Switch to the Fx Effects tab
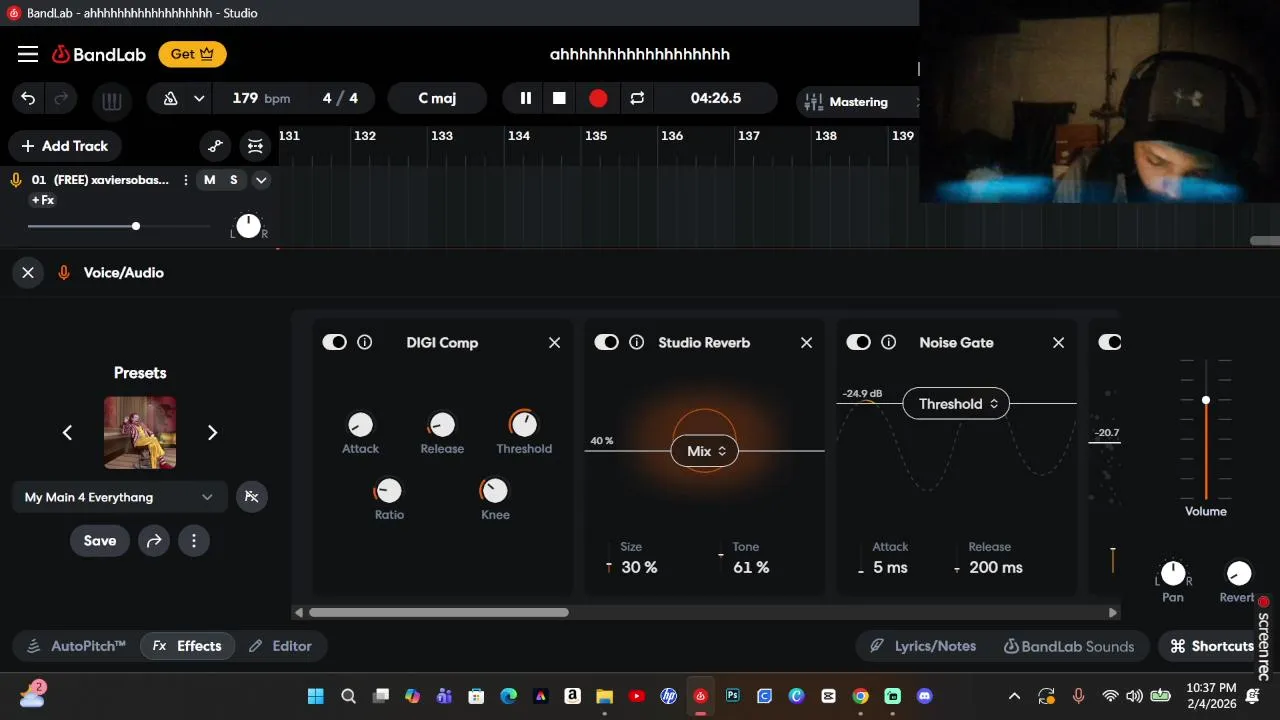Image resolution: width=1280 pixels, height=720 pixels. pos(187,646)
